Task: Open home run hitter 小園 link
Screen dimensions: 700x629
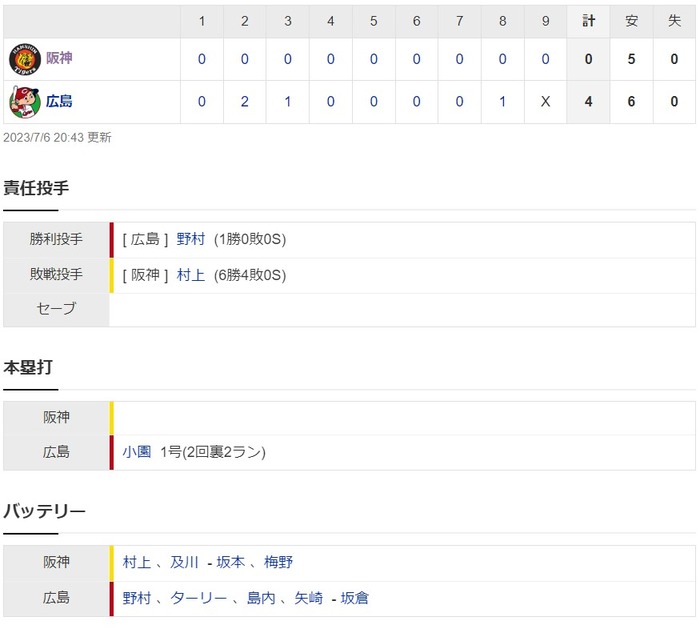Action: point(137,452)
